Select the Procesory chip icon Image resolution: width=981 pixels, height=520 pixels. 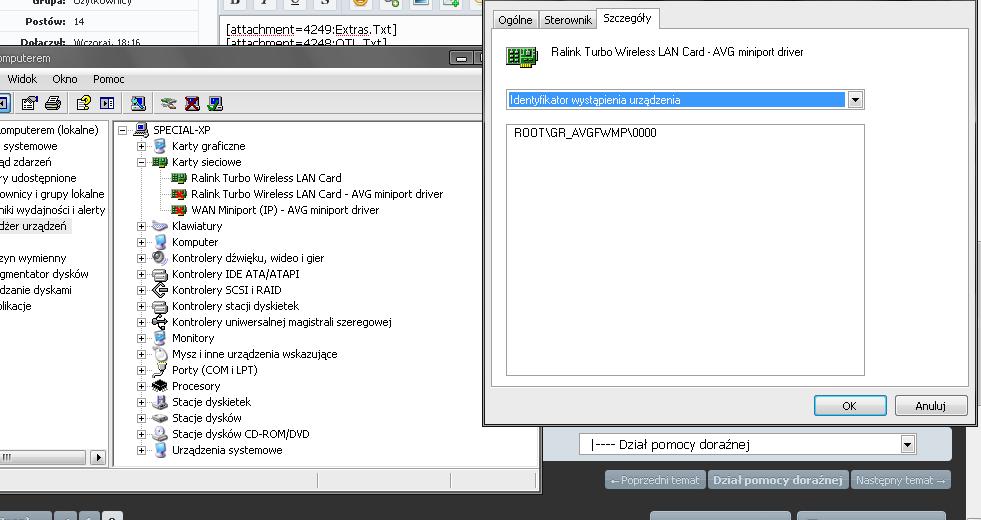[x=160, y=386]
